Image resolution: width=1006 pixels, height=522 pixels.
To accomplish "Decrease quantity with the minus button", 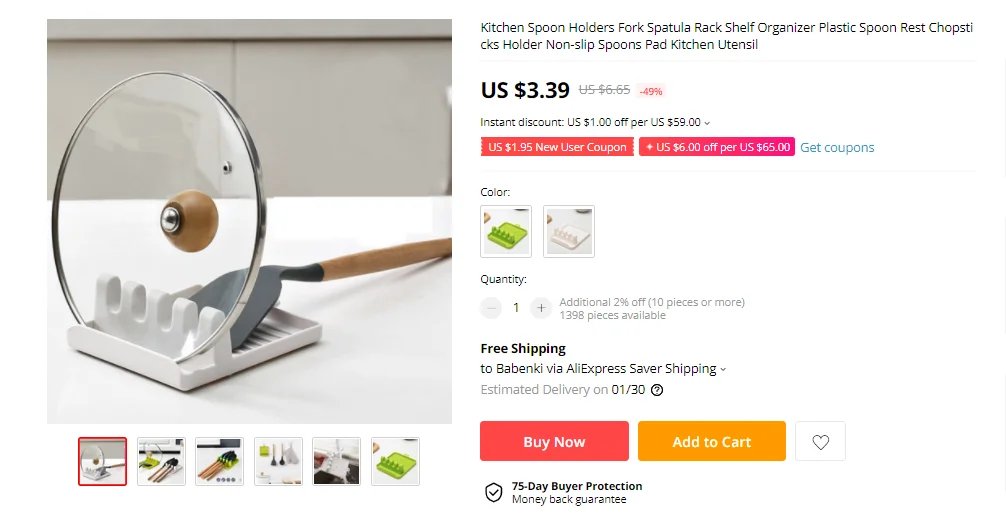I will [x=491, y=308].
